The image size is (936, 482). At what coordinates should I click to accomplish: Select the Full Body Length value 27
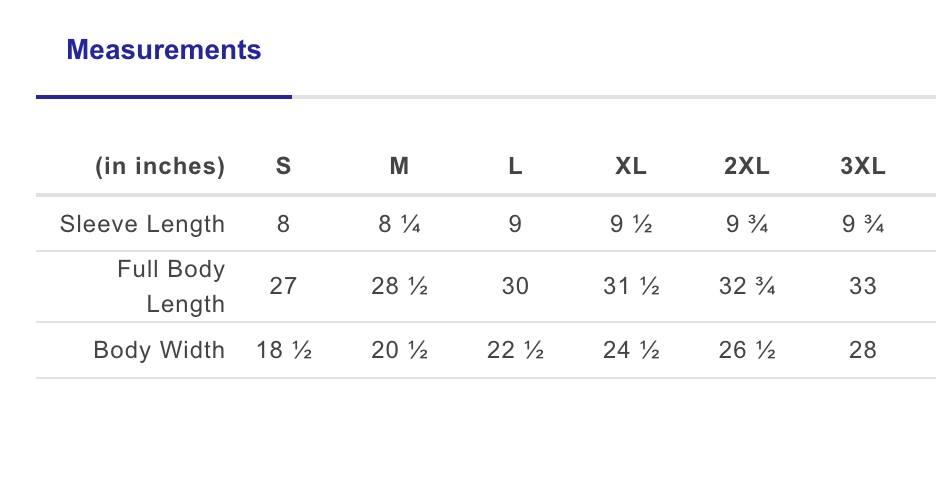(284, 287)
